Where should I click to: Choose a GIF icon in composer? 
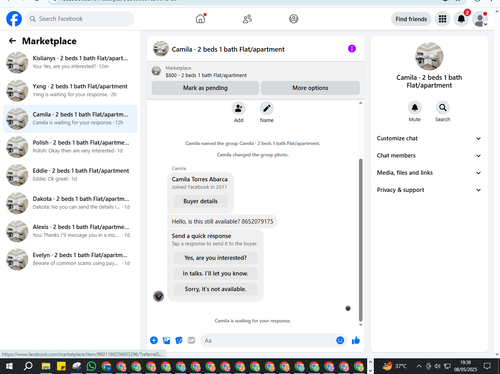pos(191,340)
